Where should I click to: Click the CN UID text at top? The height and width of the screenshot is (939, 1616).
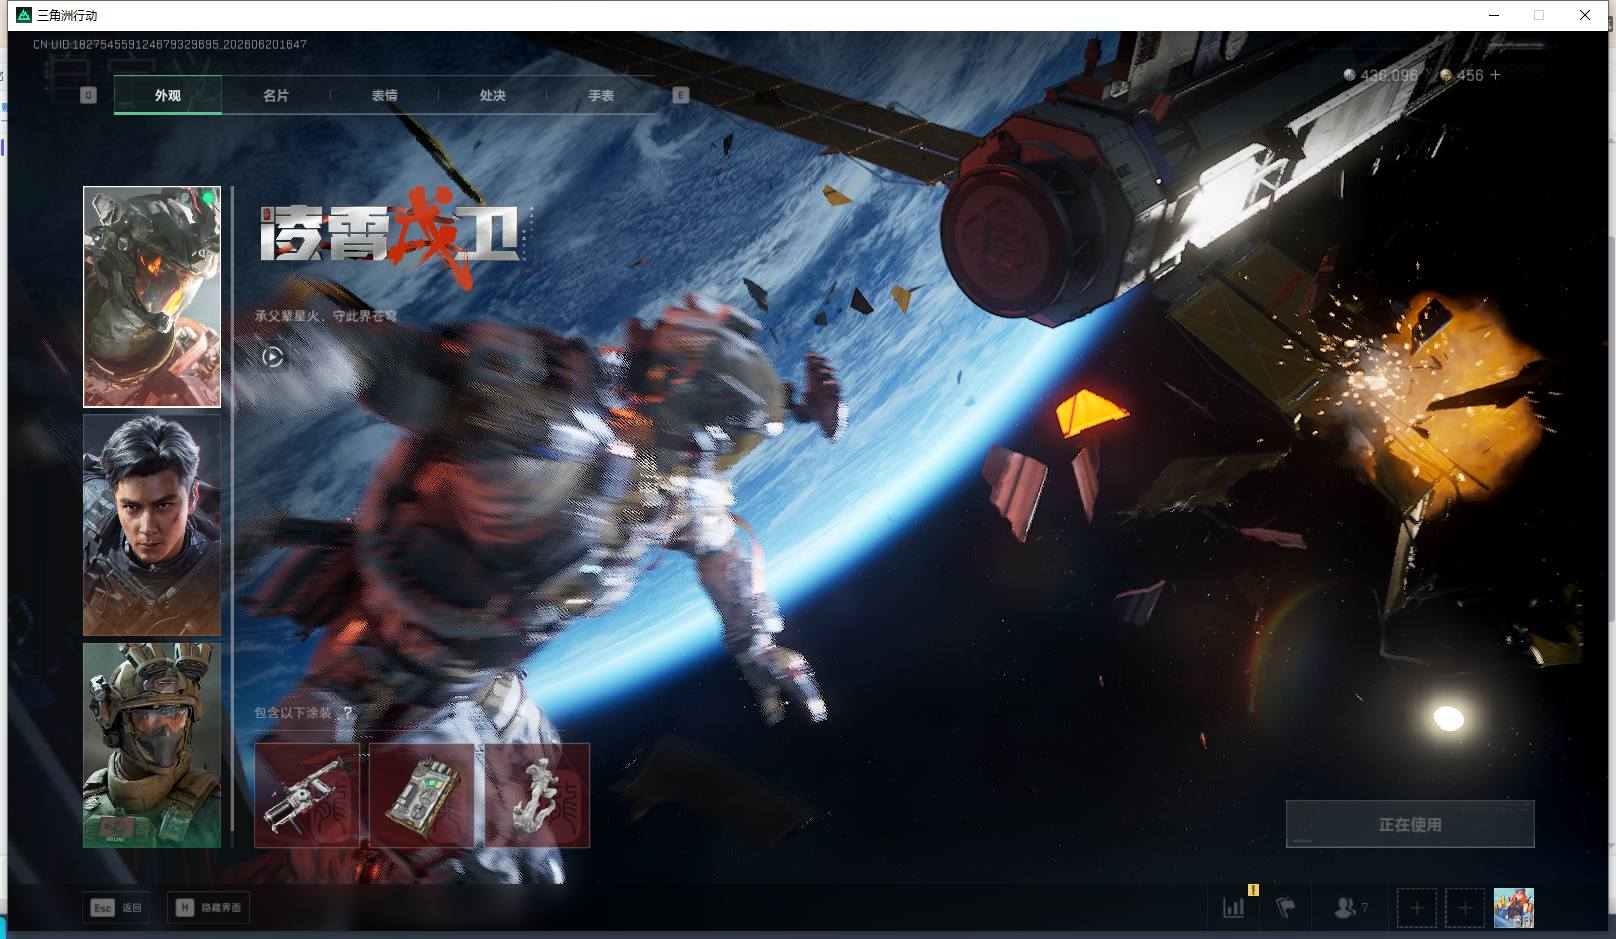(x=170, y=45)
